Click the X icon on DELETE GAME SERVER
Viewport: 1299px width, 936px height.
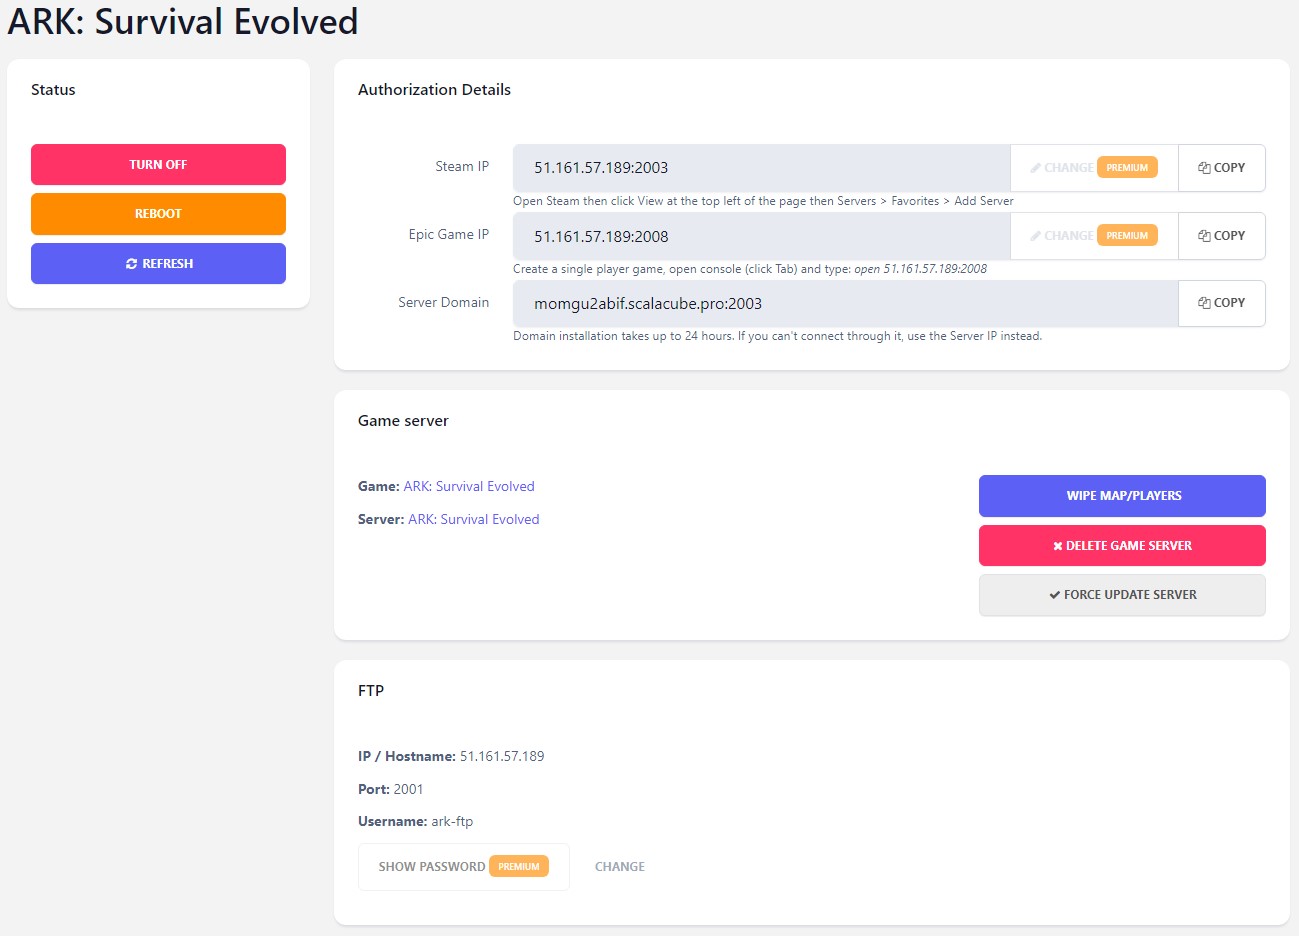click(1057, 546)
